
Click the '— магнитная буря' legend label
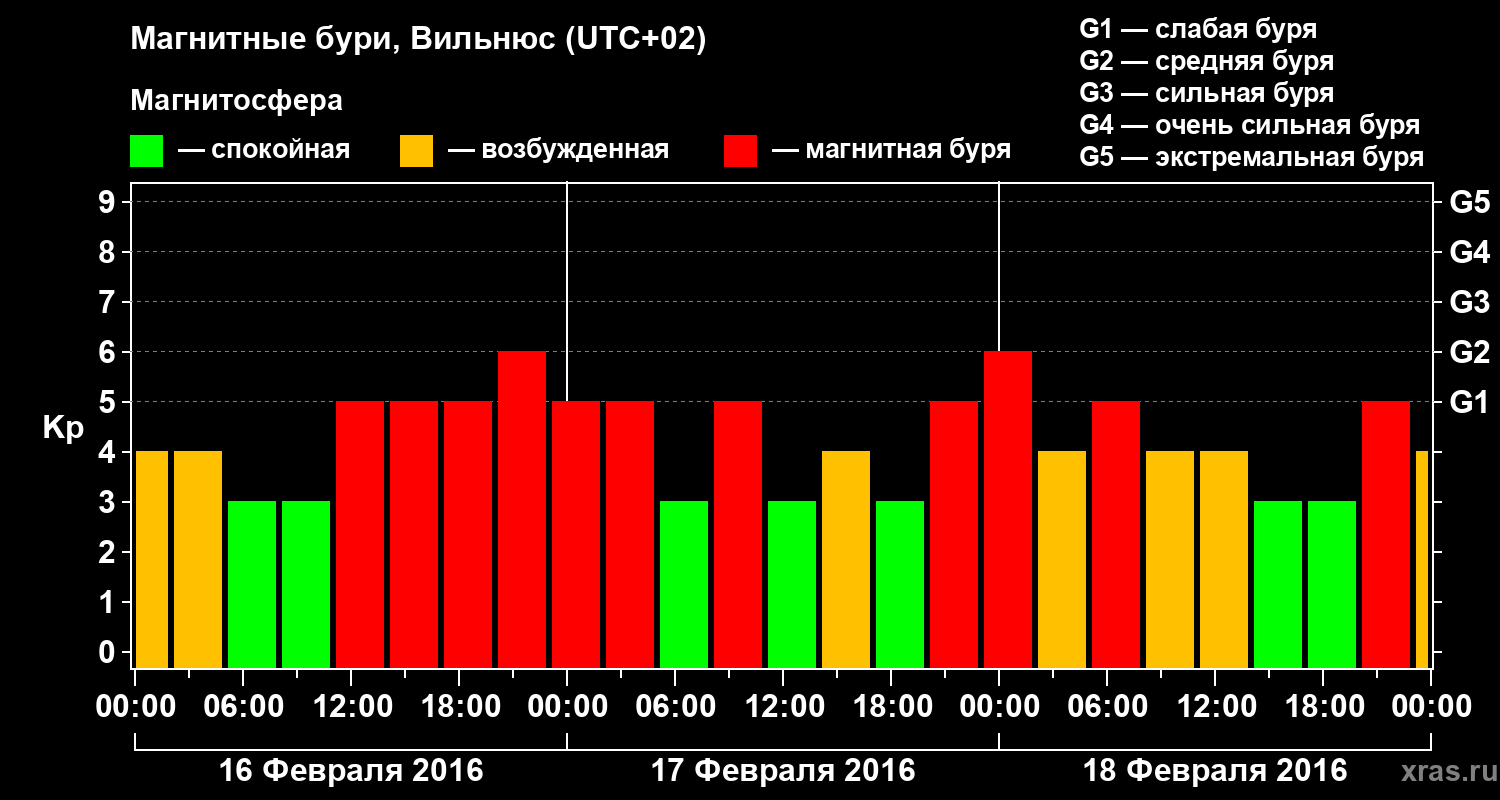(892, 151)
